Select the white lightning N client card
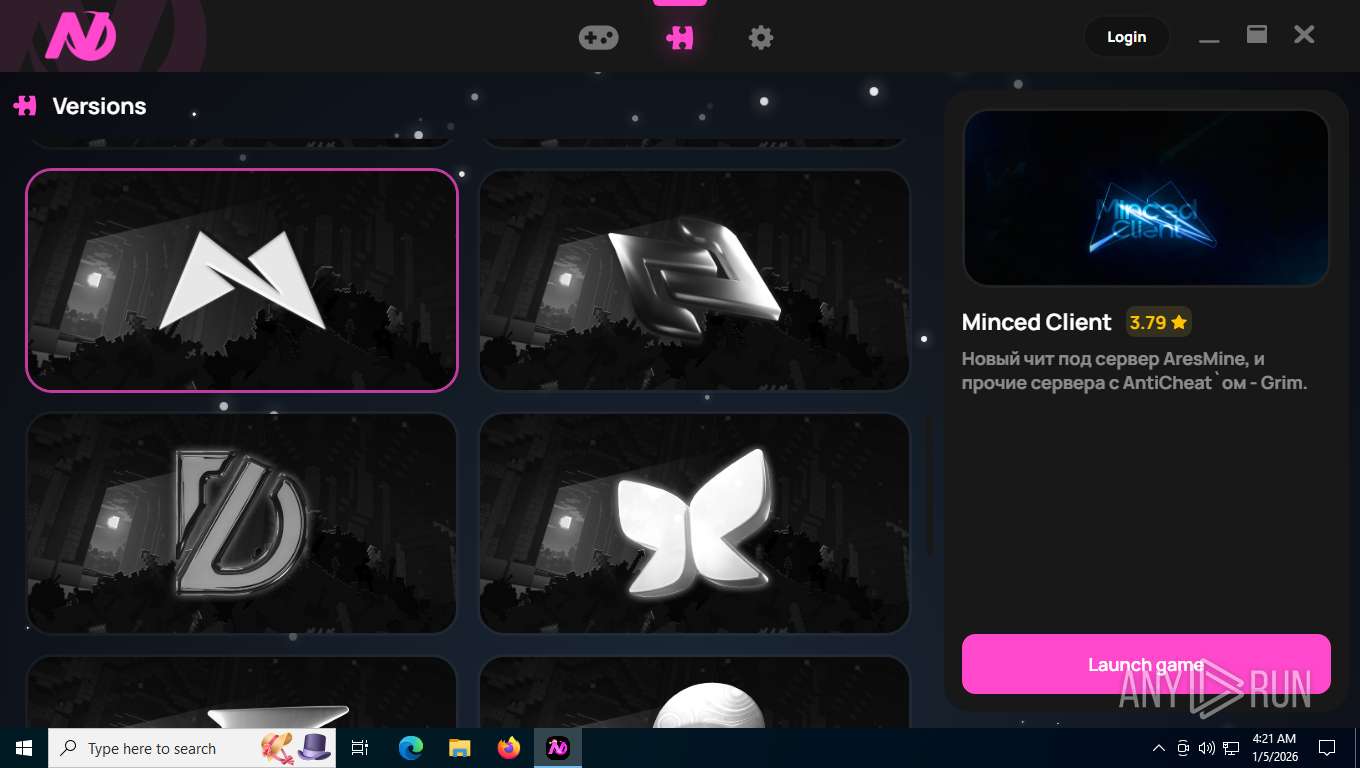This screenshot has width=1360, height=768. click(x=241, y=280)
